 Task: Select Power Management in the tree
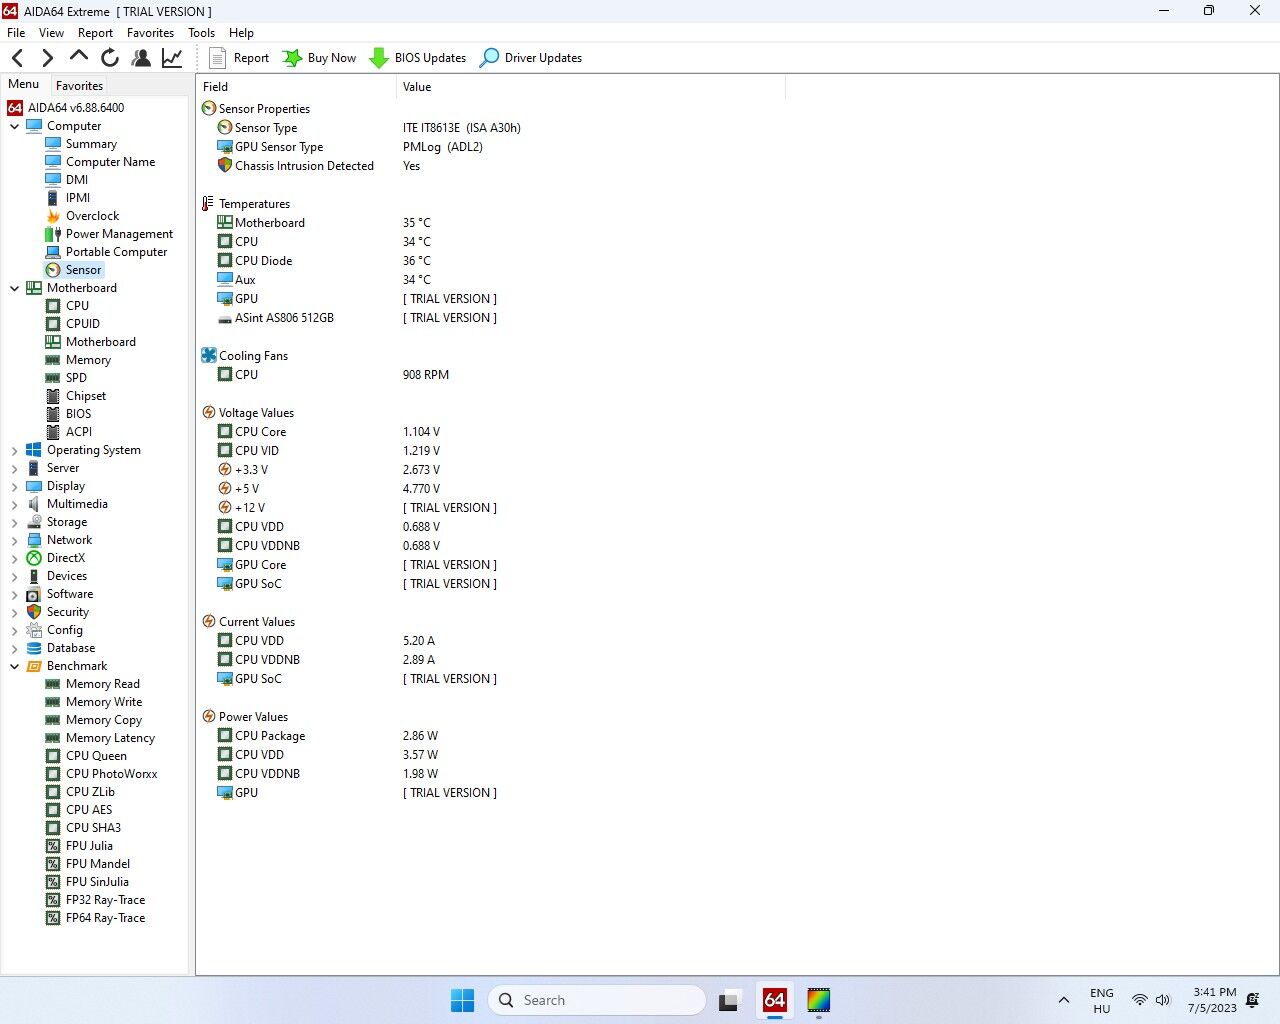119,234
